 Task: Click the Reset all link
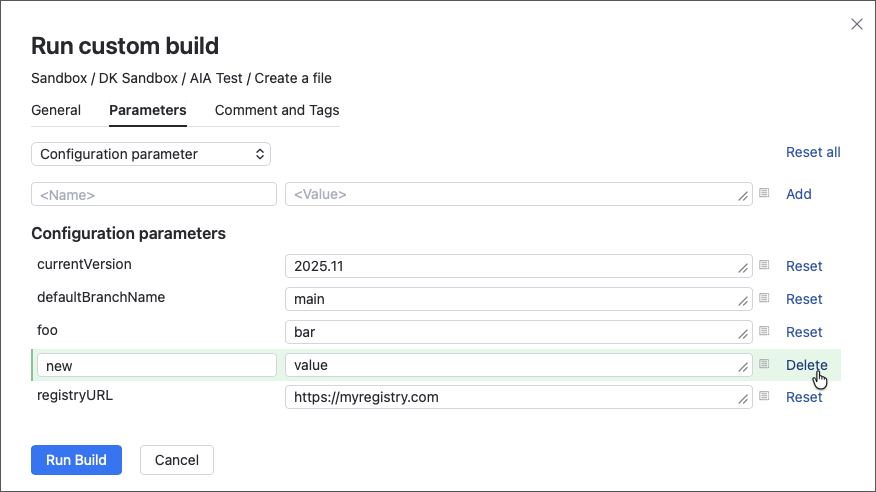point(813,152)
